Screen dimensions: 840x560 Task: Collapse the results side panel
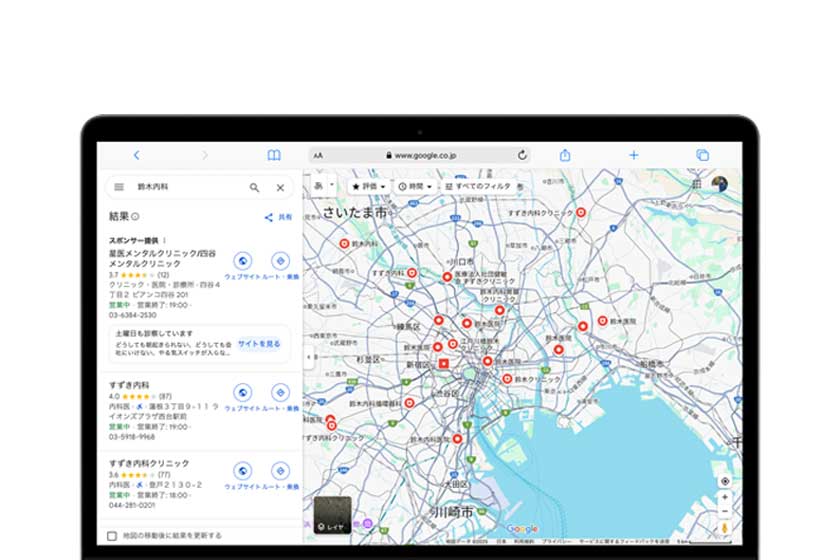[308, 357]
